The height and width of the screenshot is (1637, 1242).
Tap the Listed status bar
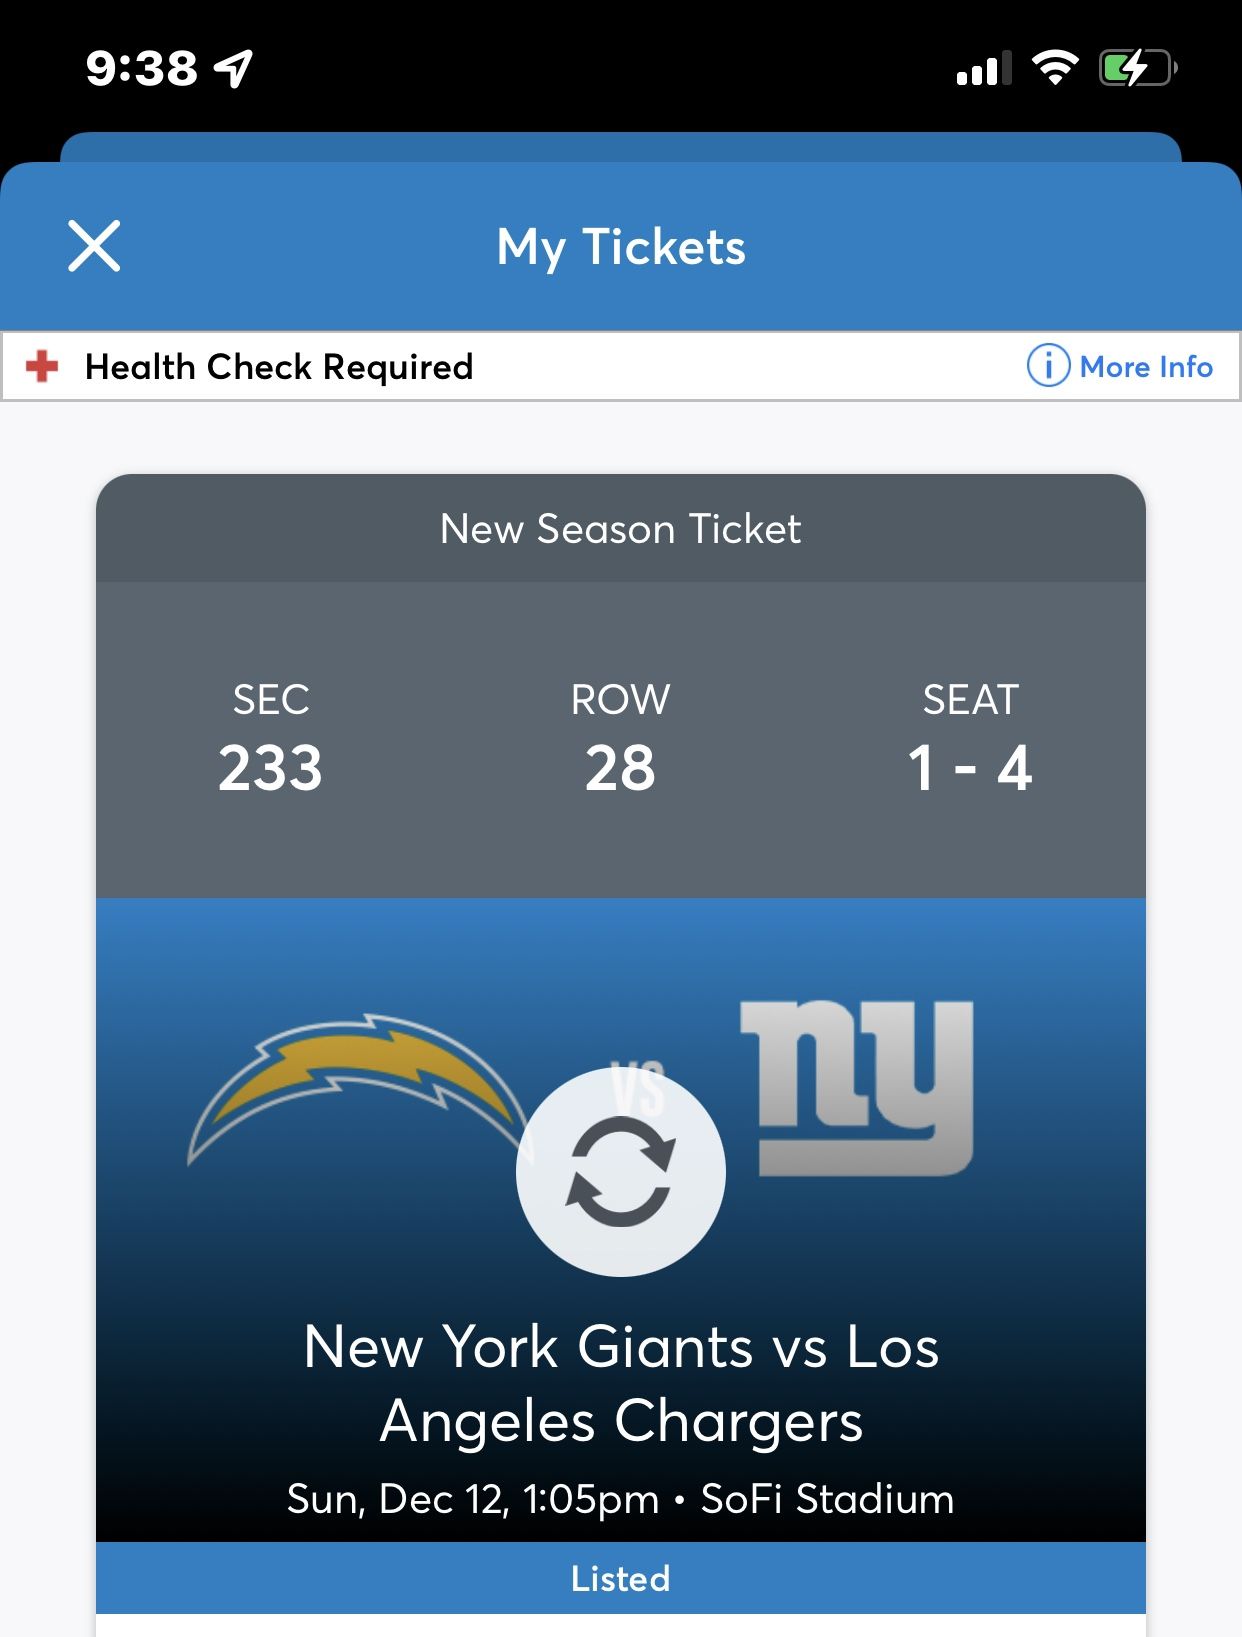click(x=620, y=1578)
